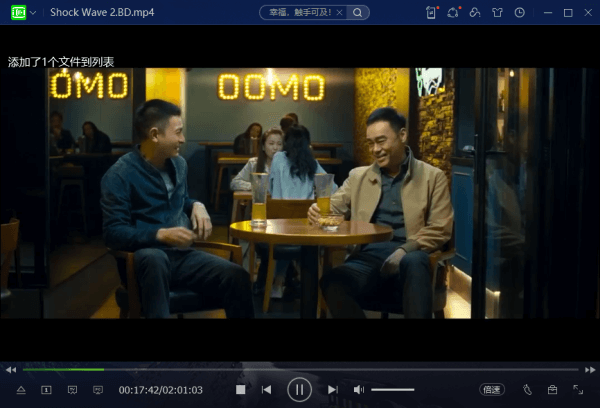Click the fast-forward double-arrow button

[x=590, y=370]
